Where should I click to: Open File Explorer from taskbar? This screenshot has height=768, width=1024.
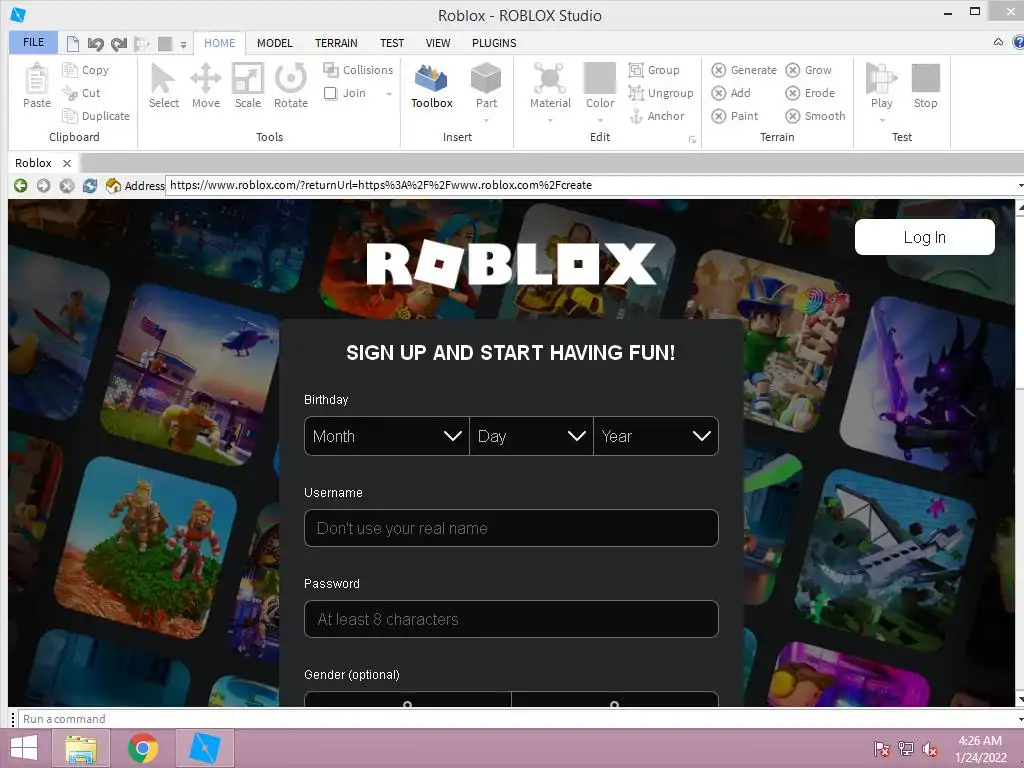(81, 748)
